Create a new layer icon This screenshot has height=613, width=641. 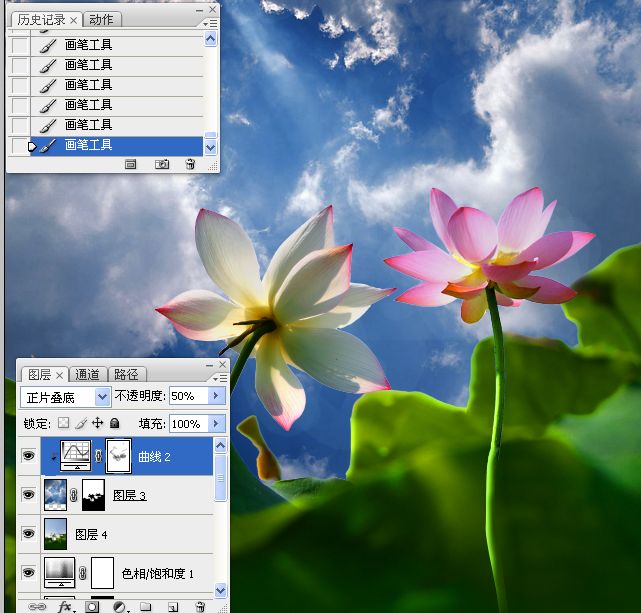click(x=173, y=607)
